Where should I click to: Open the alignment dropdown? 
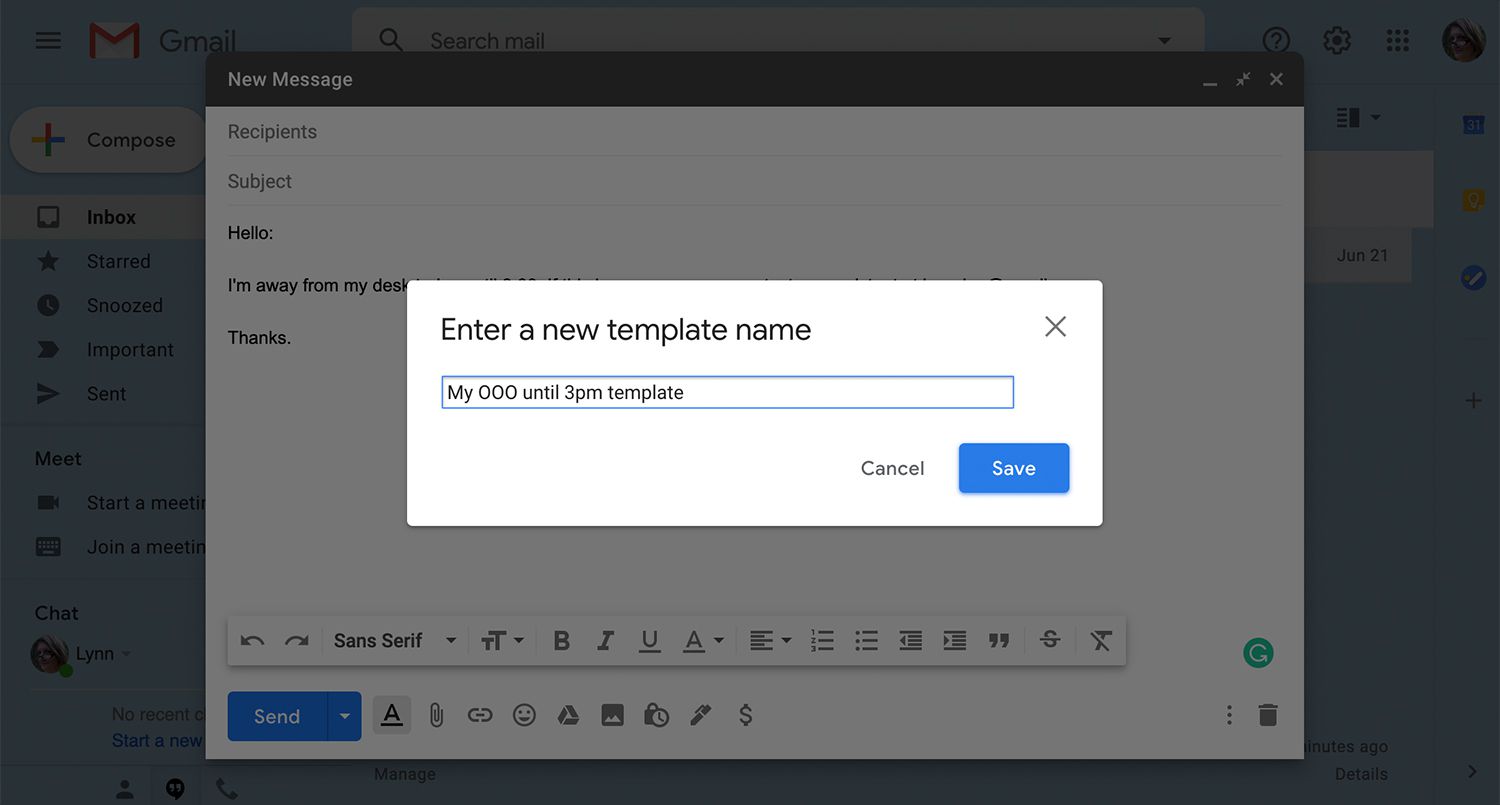point(771,641)
